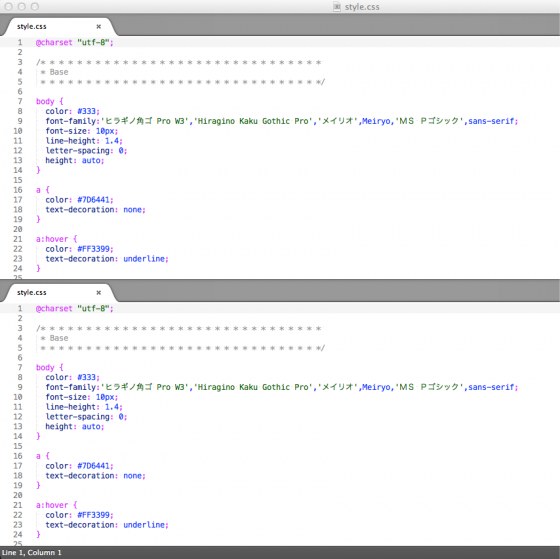Click the file icon beside window title

(x=336, y=6)
